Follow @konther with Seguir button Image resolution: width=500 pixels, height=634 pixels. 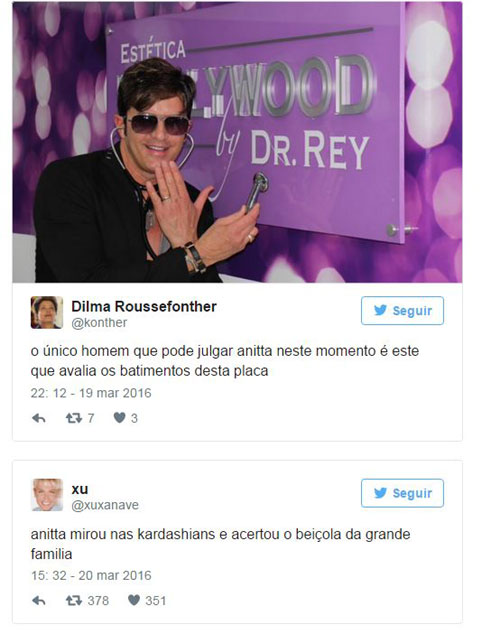[402, 311]
